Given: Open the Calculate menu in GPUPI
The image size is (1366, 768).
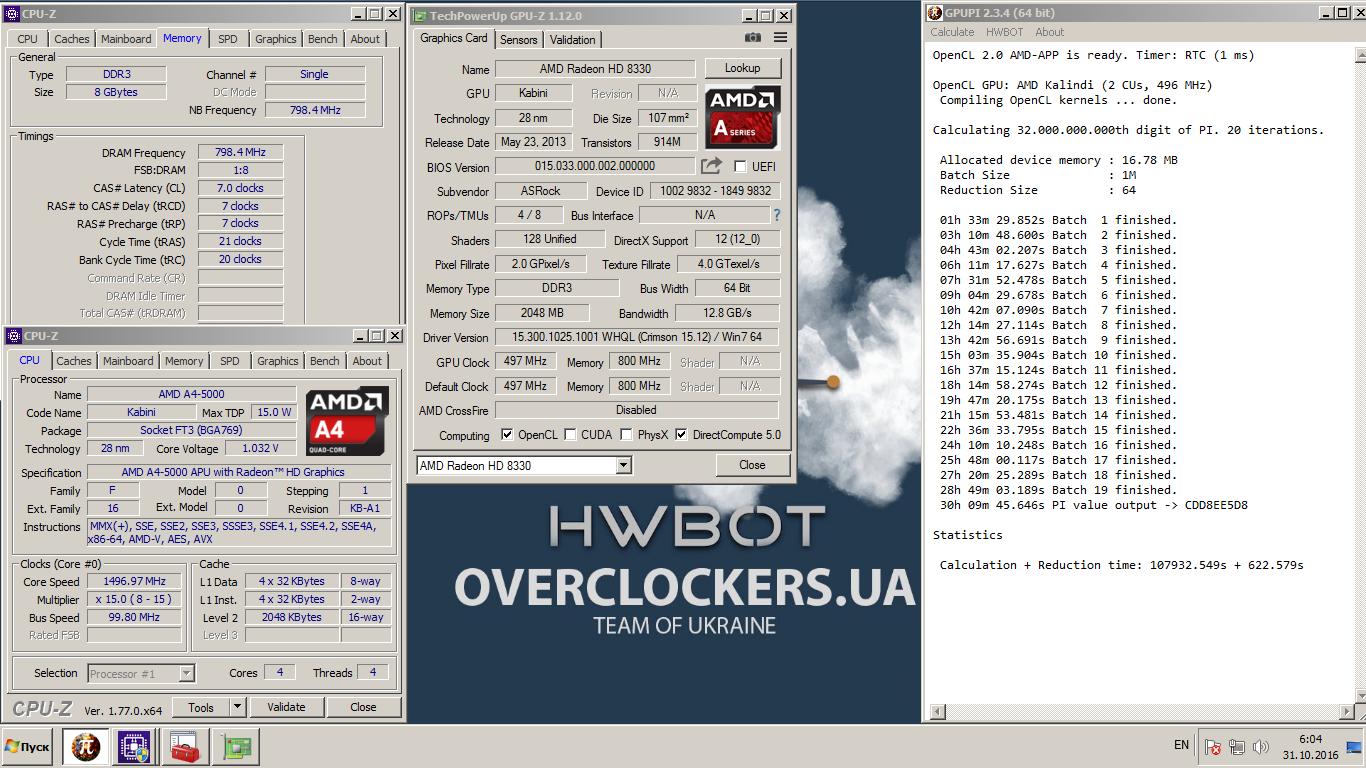Looking at the screenshot, I should pyautogui.click(x=952, y=32).
